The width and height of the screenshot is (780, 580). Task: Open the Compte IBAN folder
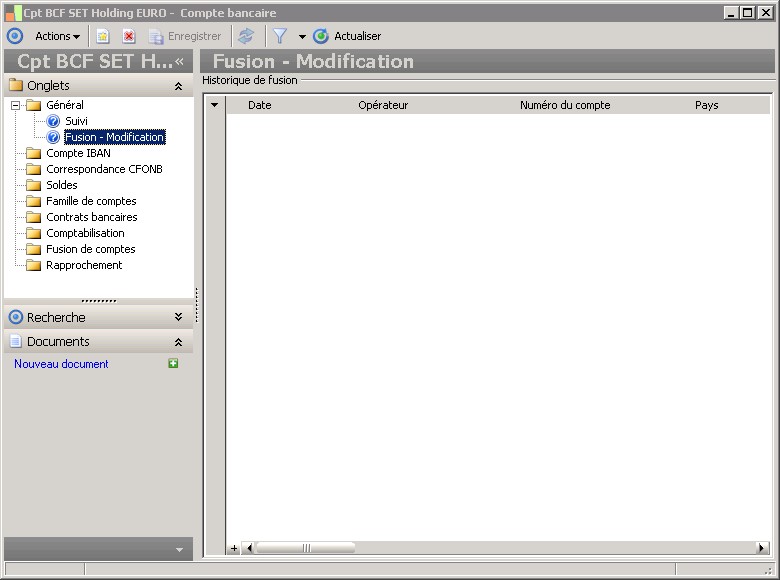[x=78, y=153]
